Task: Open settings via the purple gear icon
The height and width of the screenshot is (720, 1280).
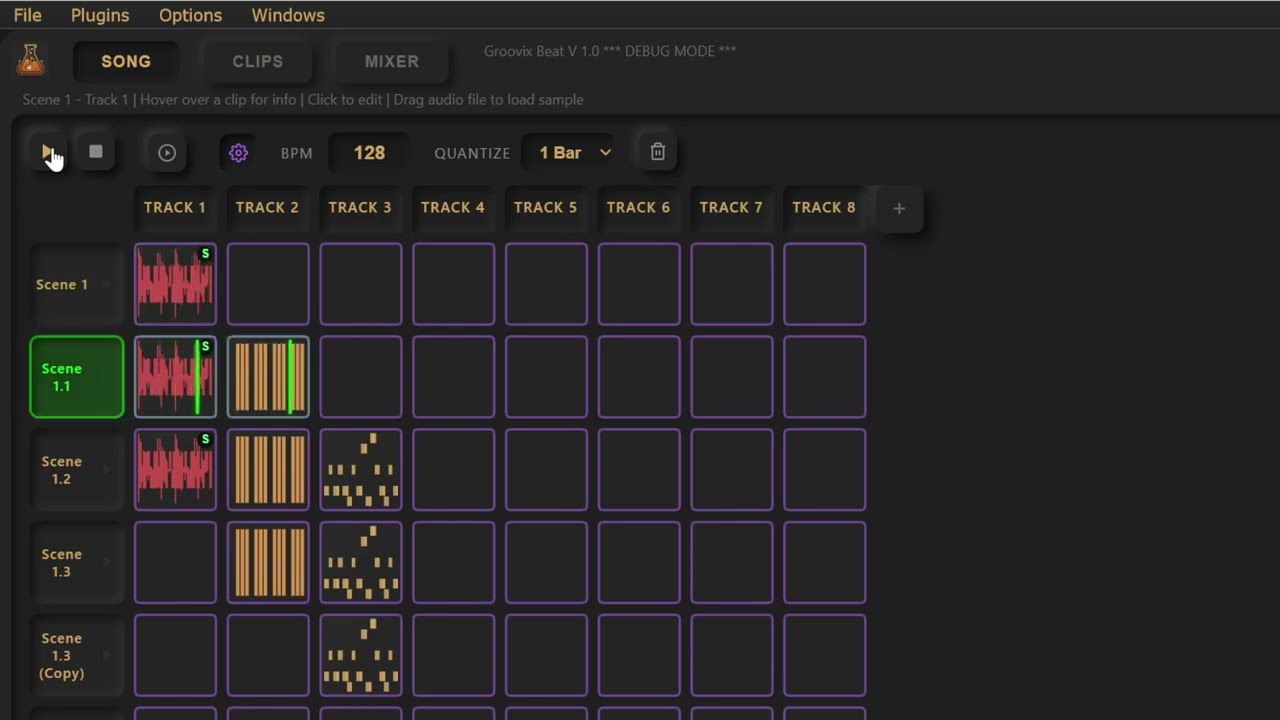Action: [x=238, y=153]
